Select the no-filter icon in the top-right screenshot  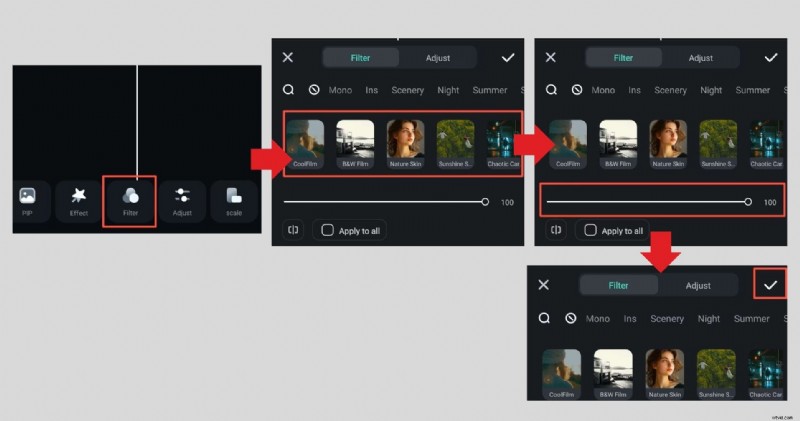tap(577, 90)
